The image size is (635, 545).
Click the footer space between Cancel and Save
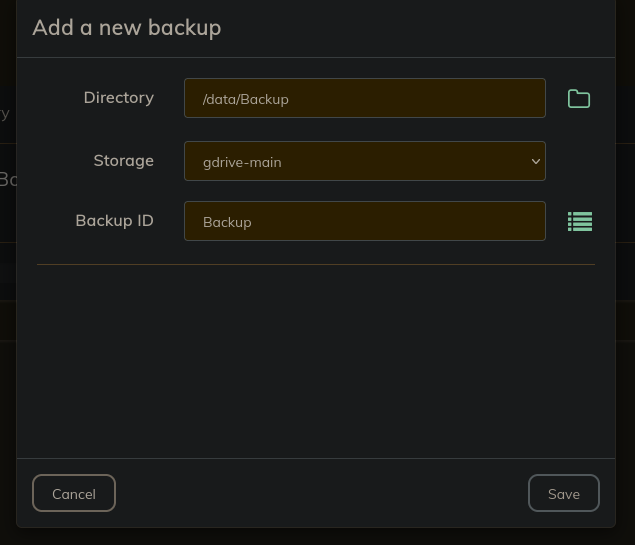(320, 493)
